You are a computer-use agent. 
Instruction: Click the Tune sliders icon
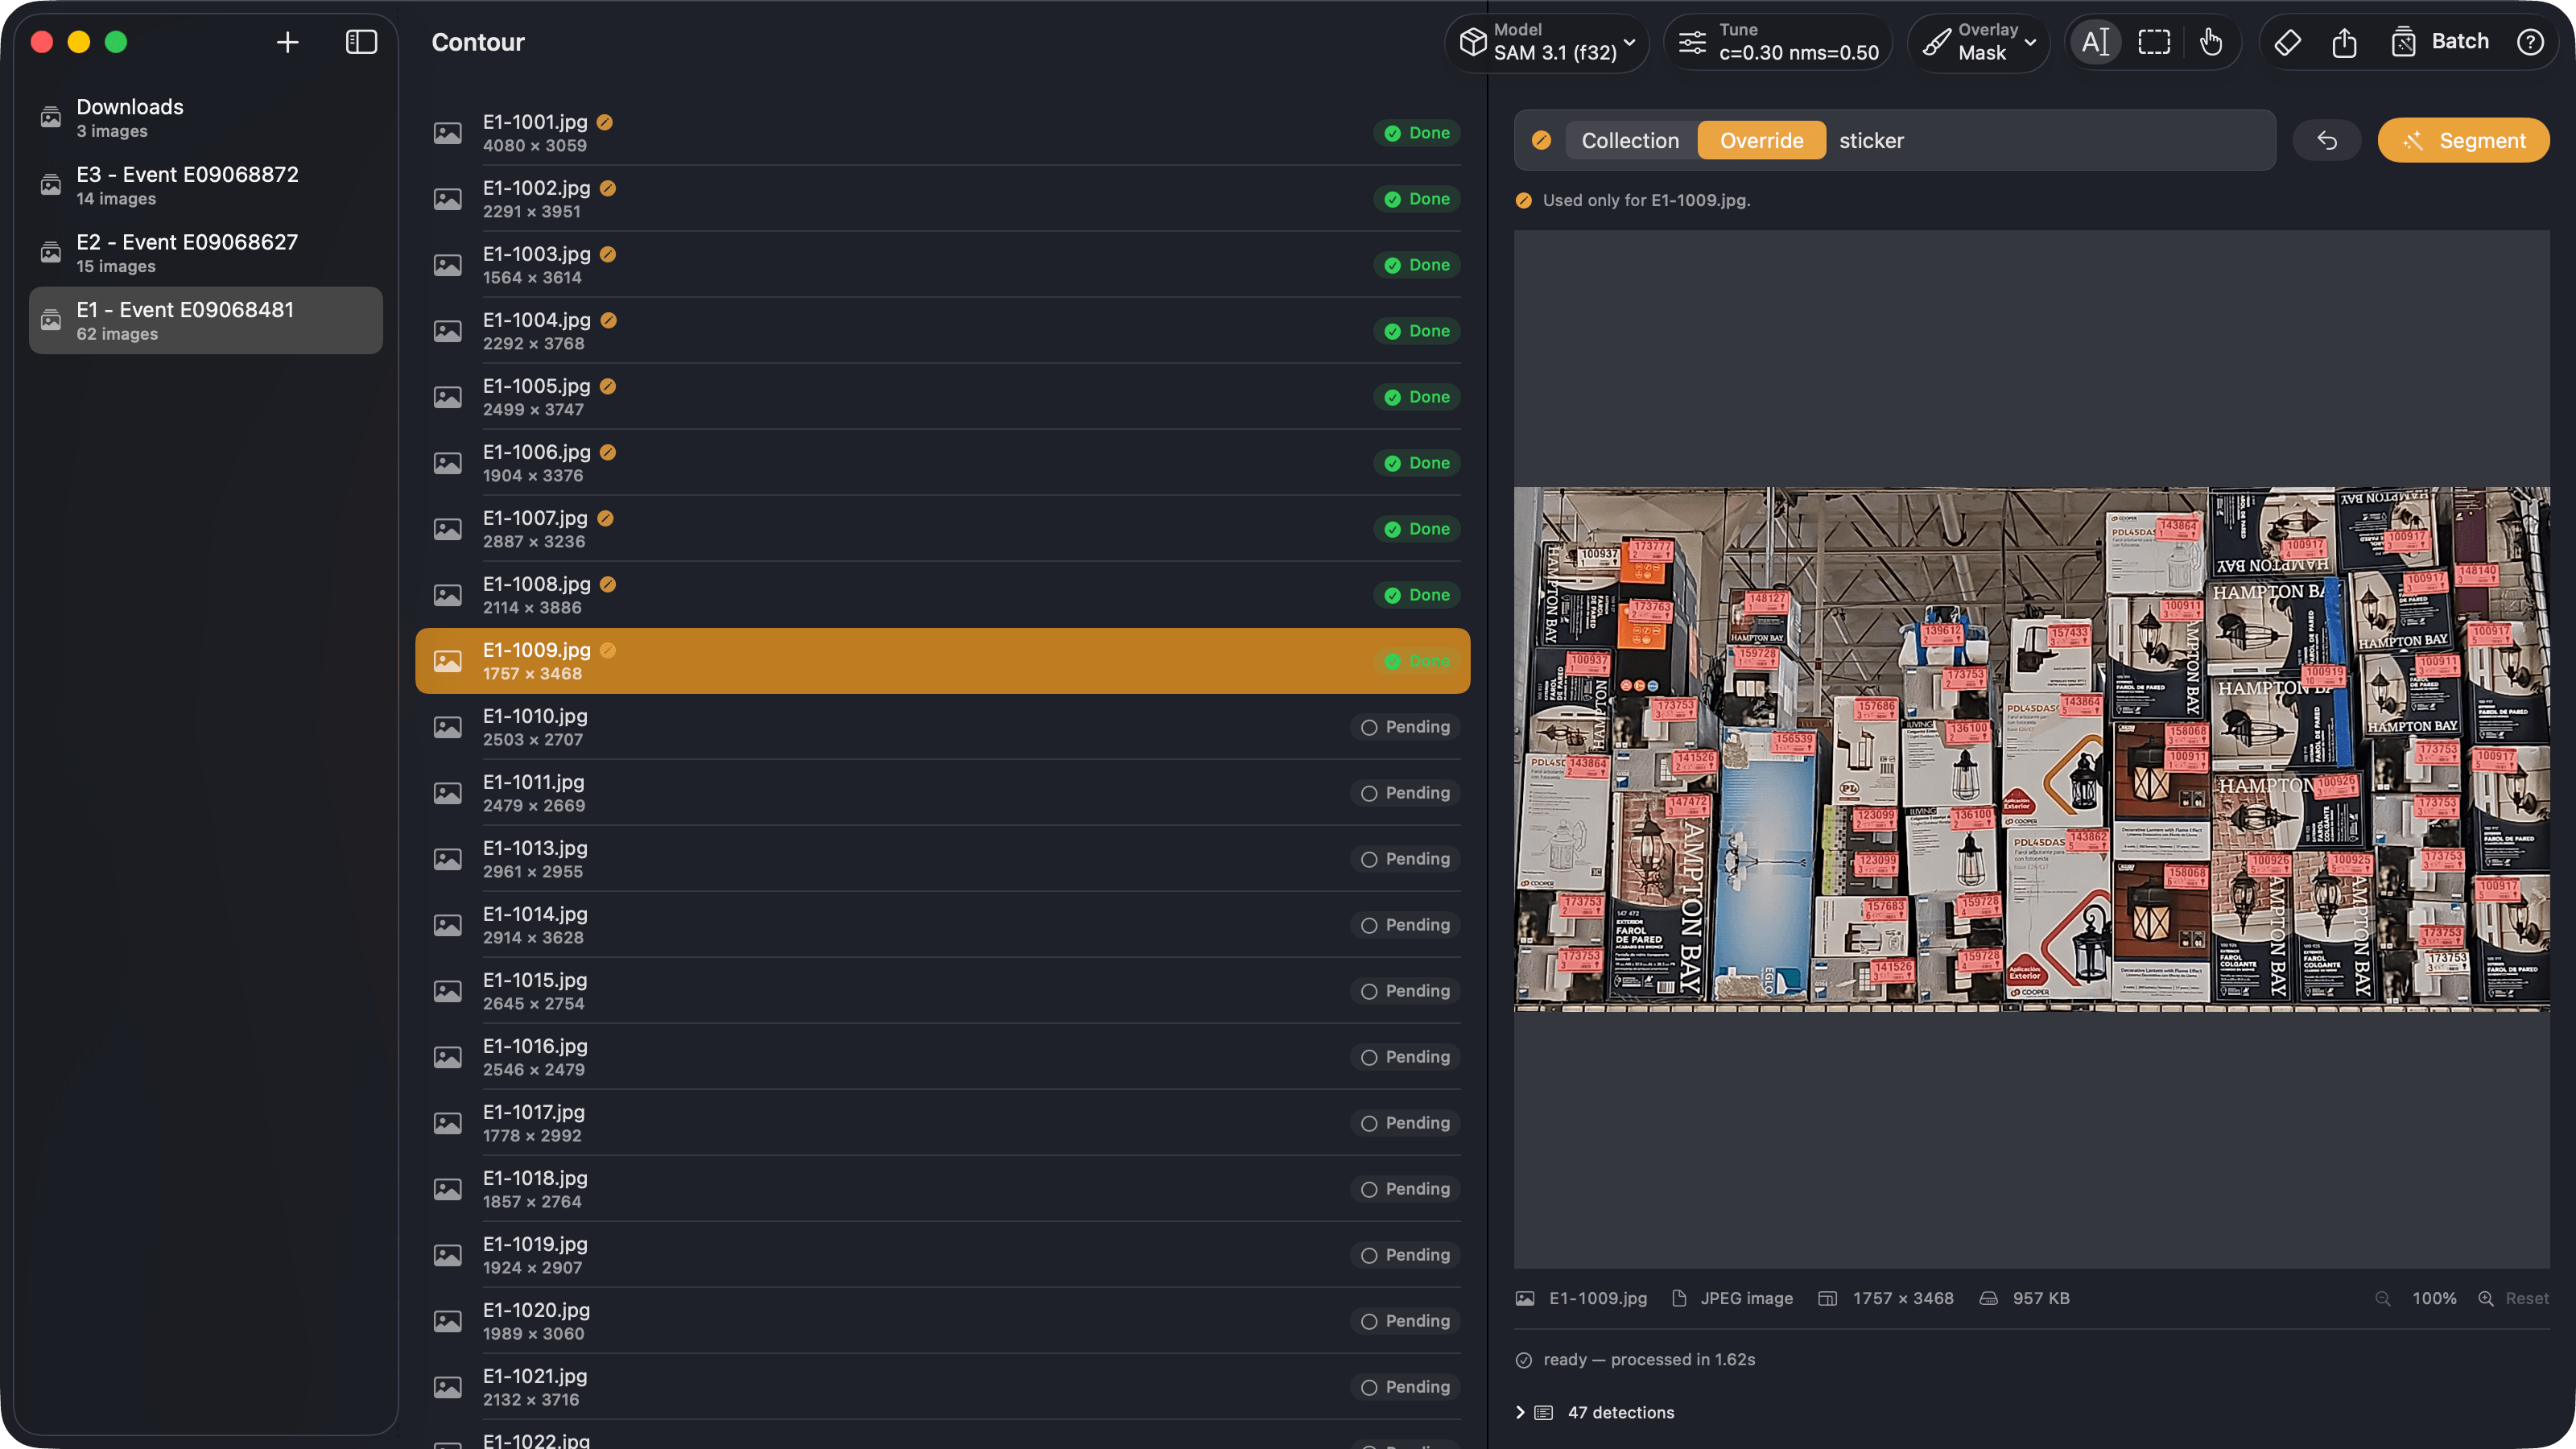click(1692, 42)
